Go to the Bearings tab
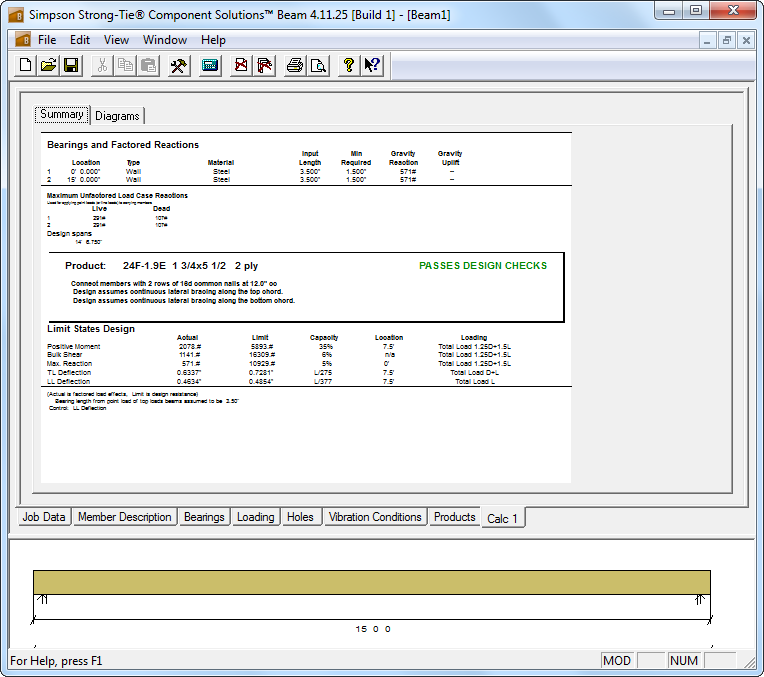764x677 pixels. (204, 517)
